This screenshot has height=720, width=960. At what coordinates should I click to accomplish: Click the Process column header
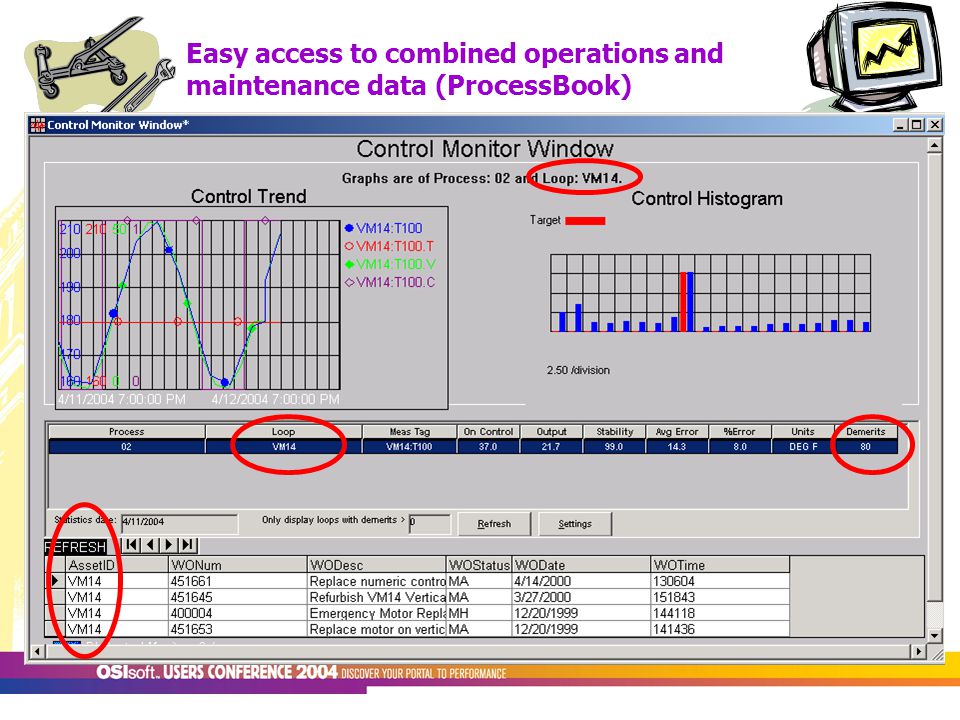click(x=127, y=432)
